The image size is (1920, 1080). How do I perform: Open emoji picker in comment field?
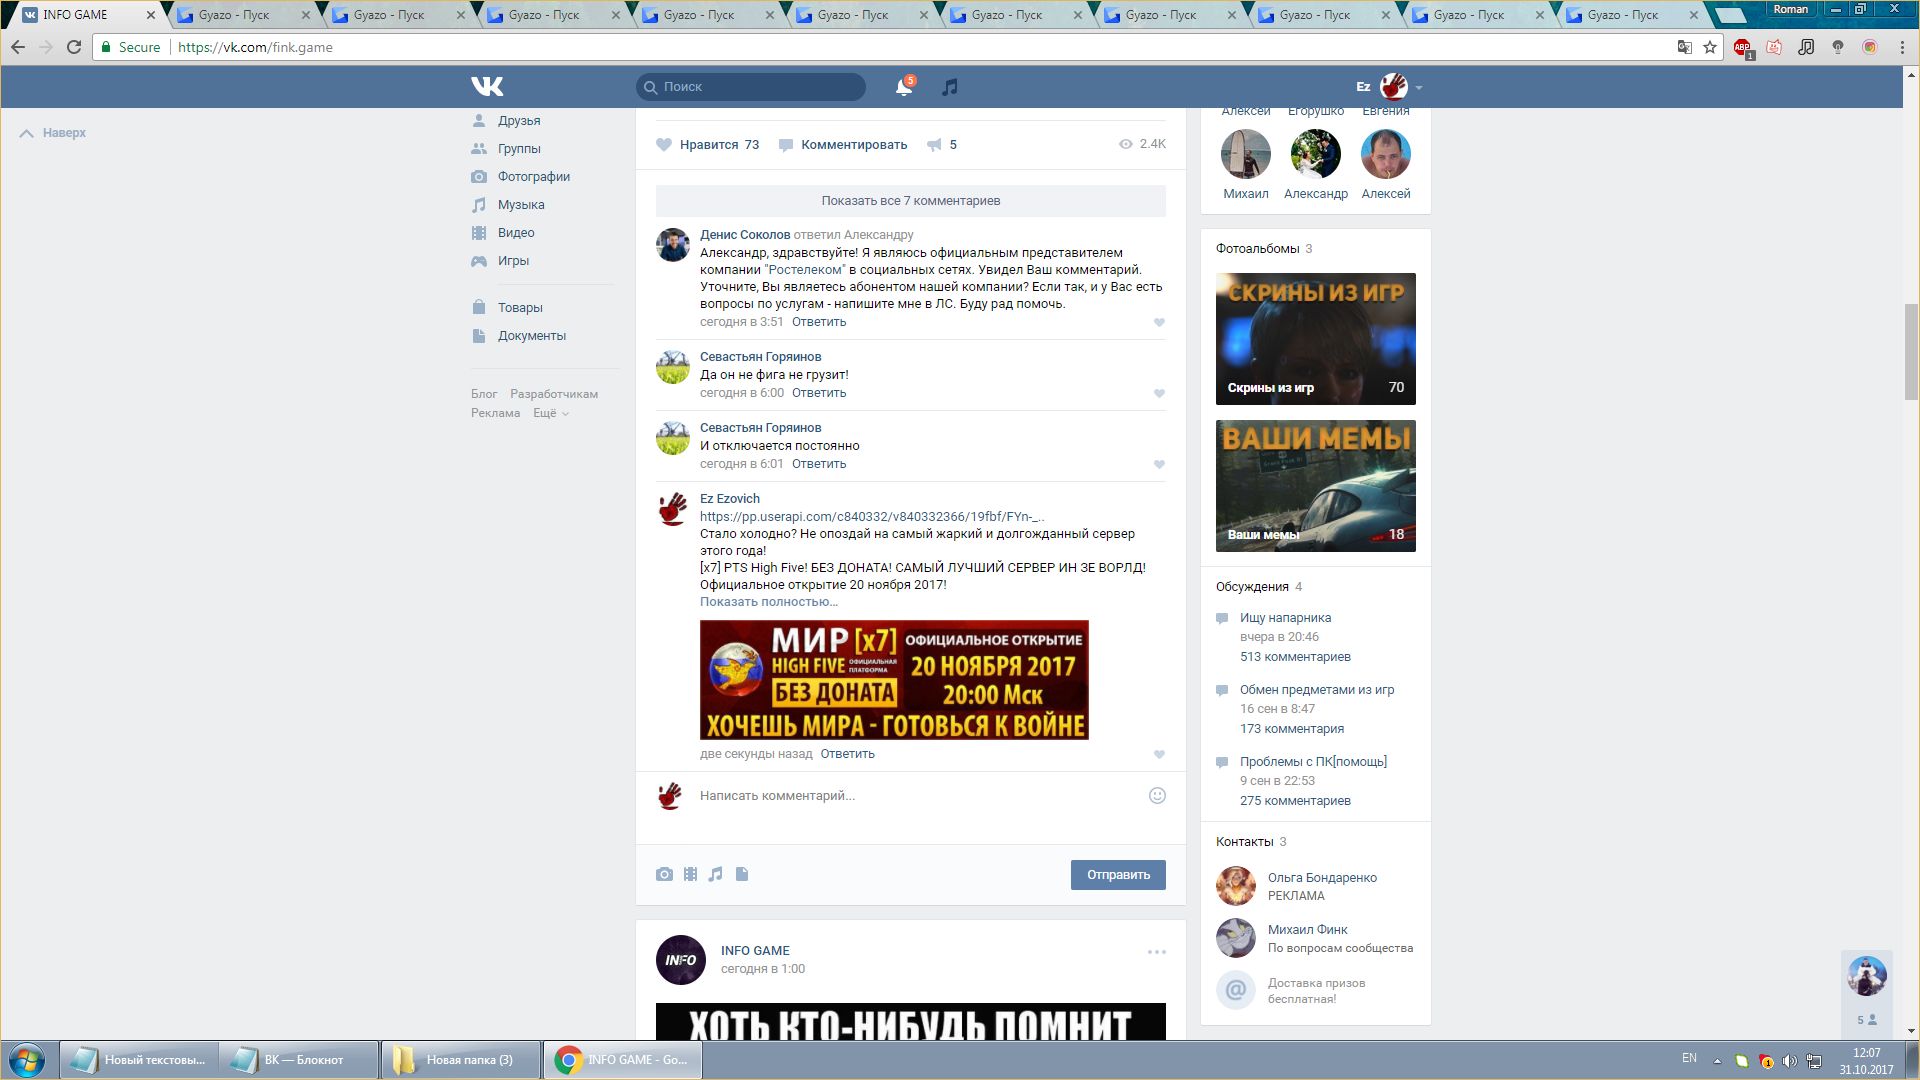(x=1157, y=796)
